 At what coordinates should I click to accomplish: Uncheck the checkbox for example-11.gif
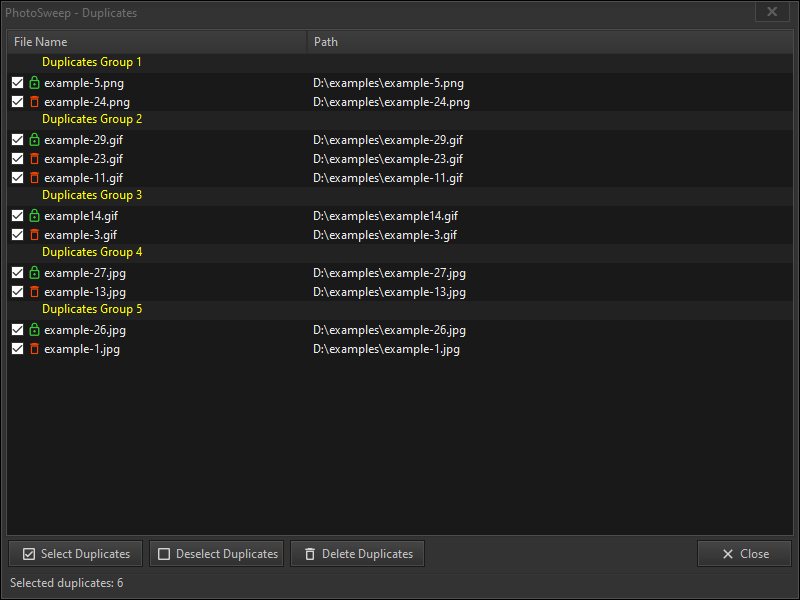pos(17,178)
